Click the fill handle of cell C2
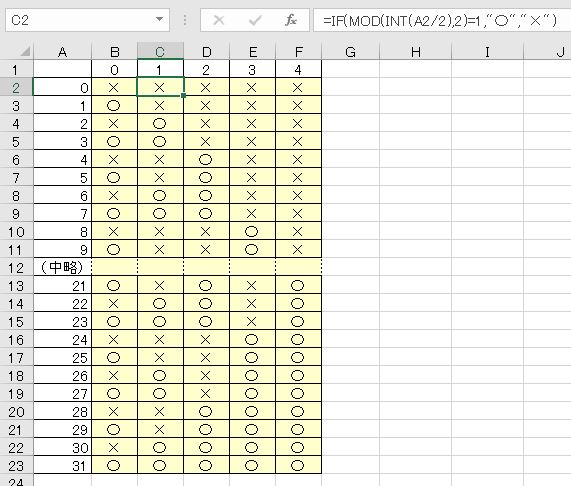Viewport: 571px width, 486px height. click(x=183, y=95)
